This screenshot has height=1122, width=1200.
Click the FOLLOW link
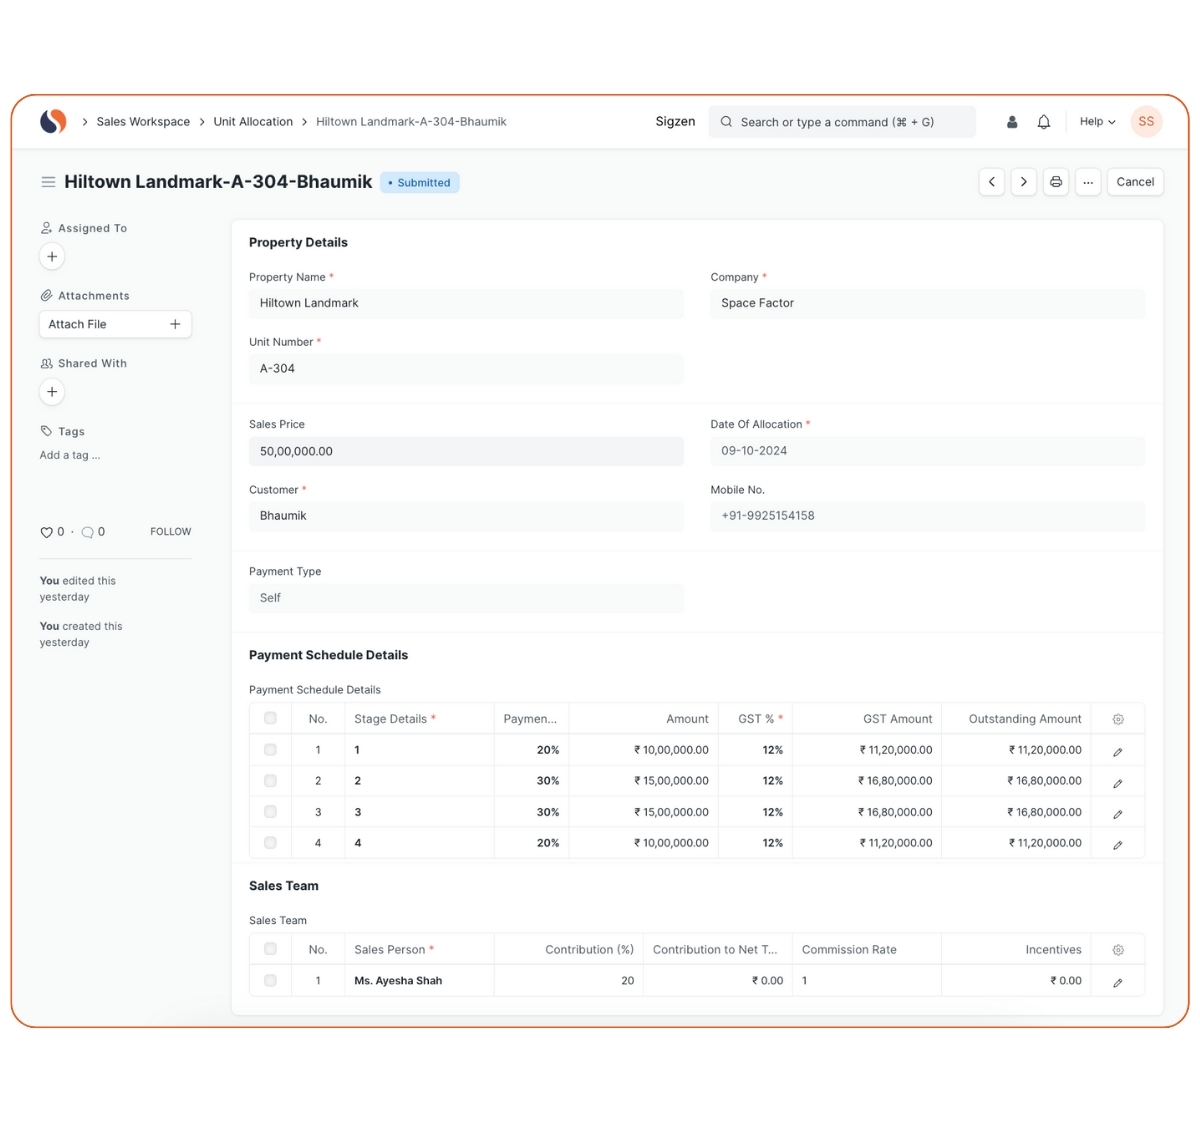pos(170,532)
